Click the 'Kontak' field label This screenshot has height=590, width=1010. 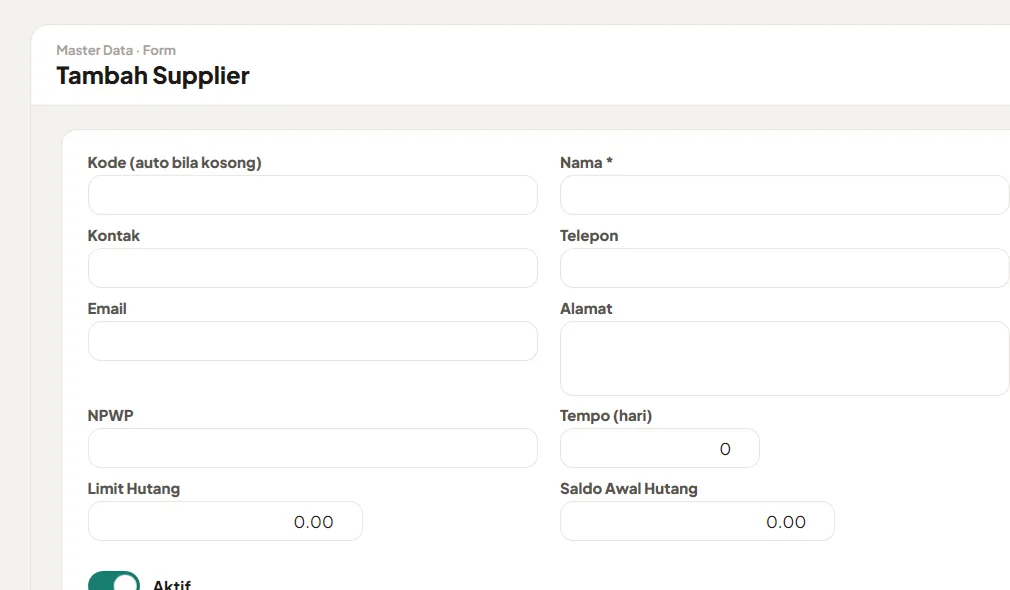click(x=113, y=236)
